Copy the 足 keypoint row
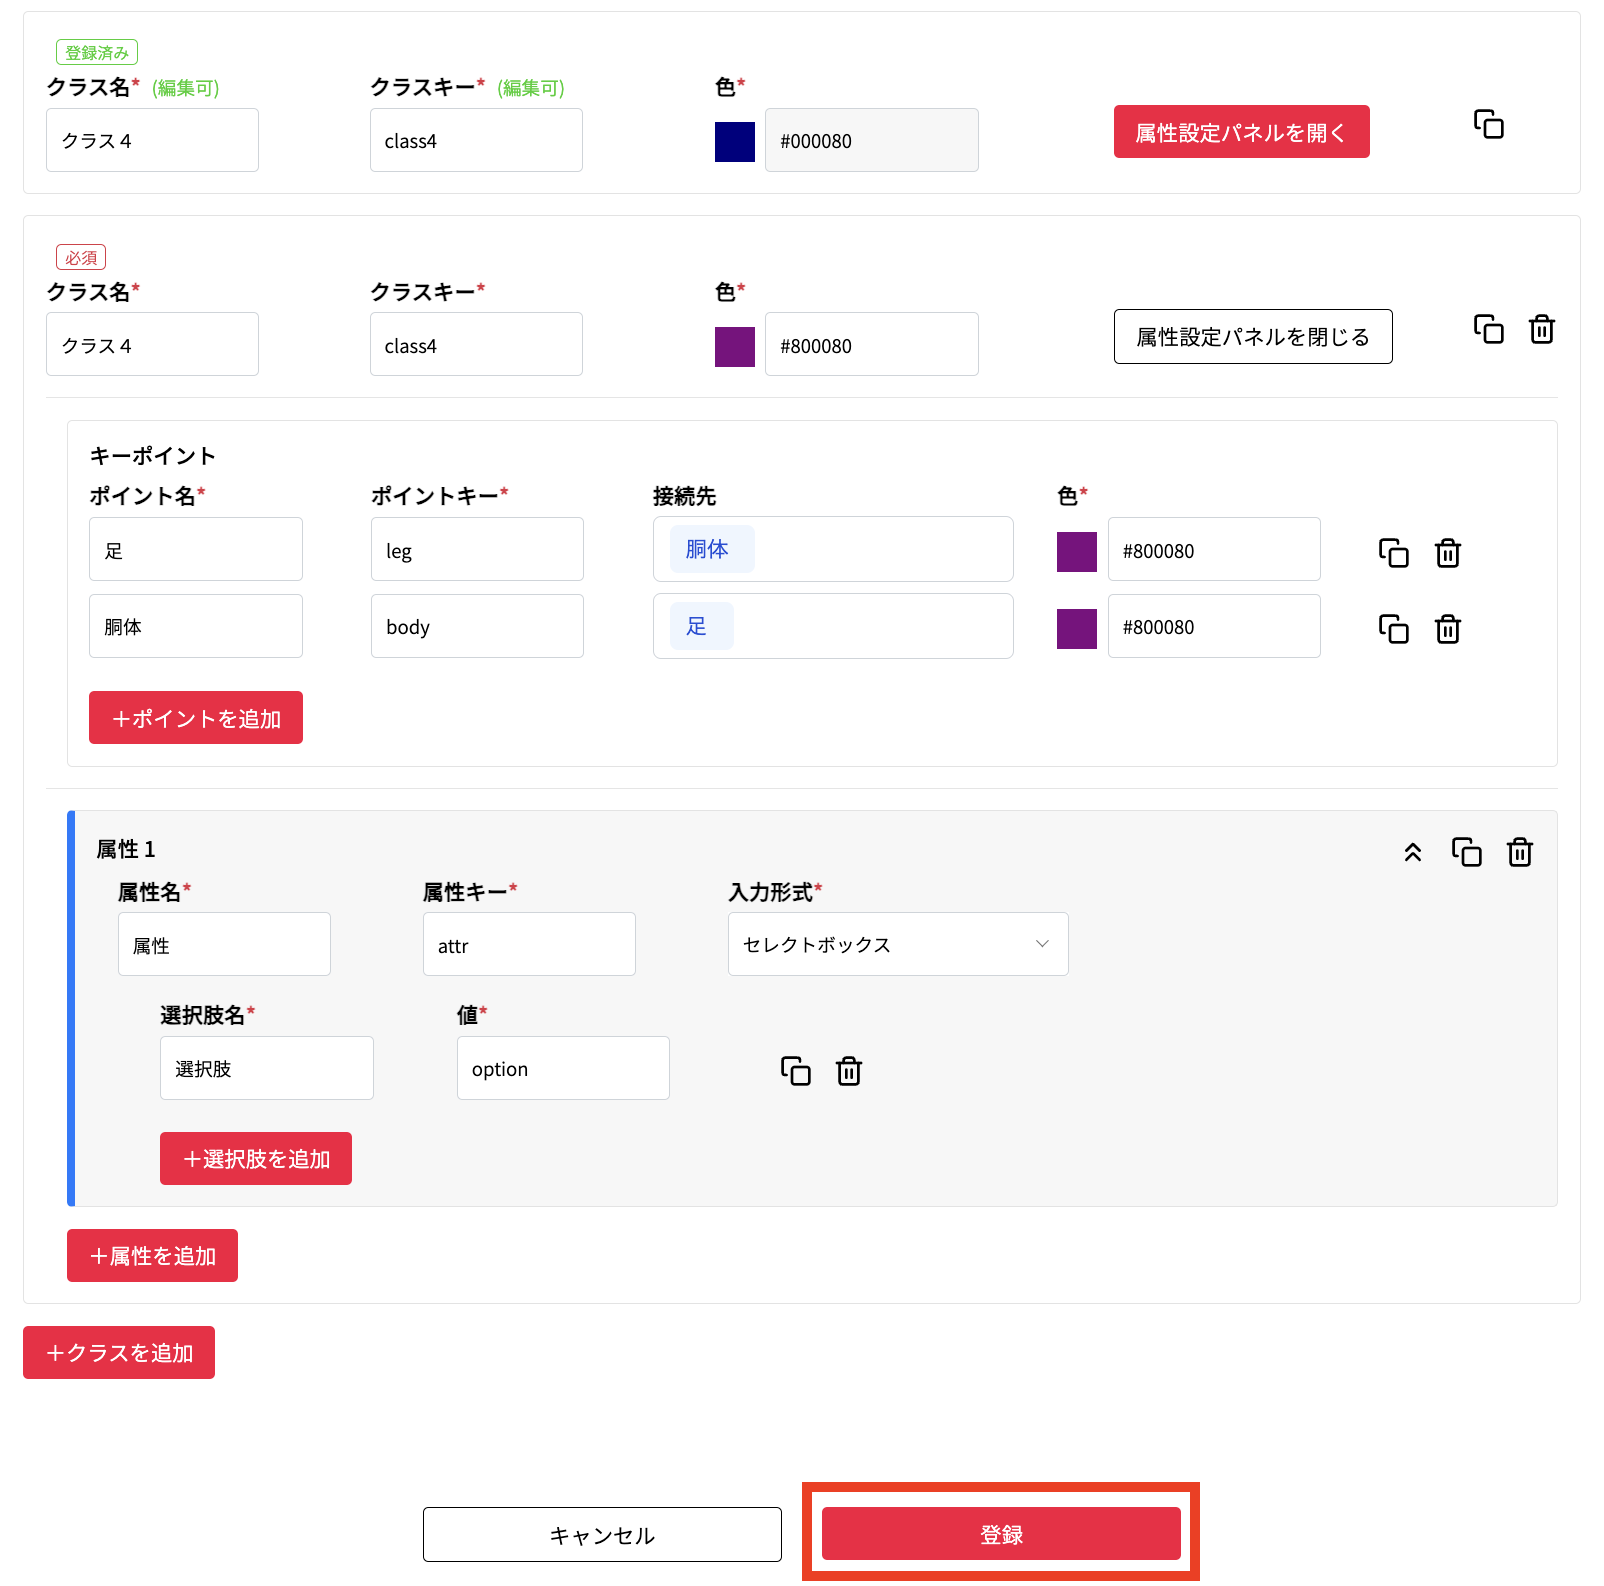1604x1586 pixels. point(1393,553)
